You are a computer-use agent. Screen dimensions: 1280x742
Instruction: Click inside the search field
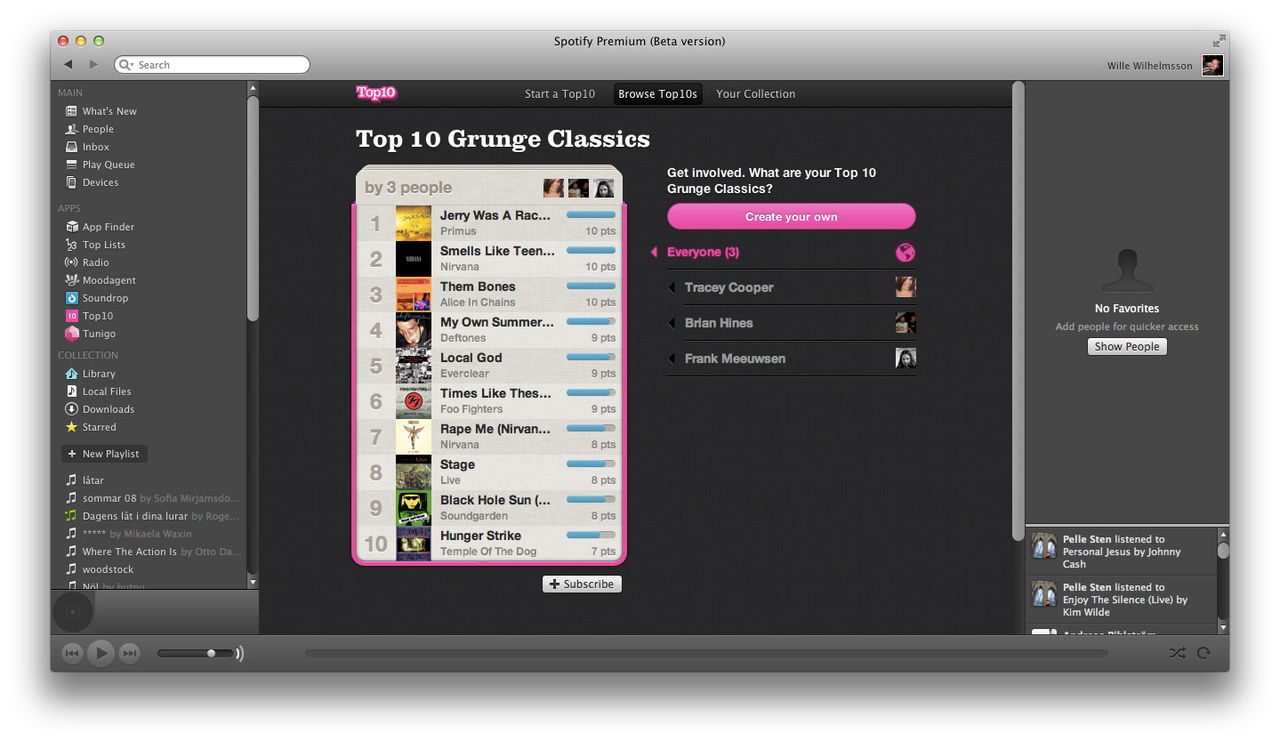coord(210,64)
